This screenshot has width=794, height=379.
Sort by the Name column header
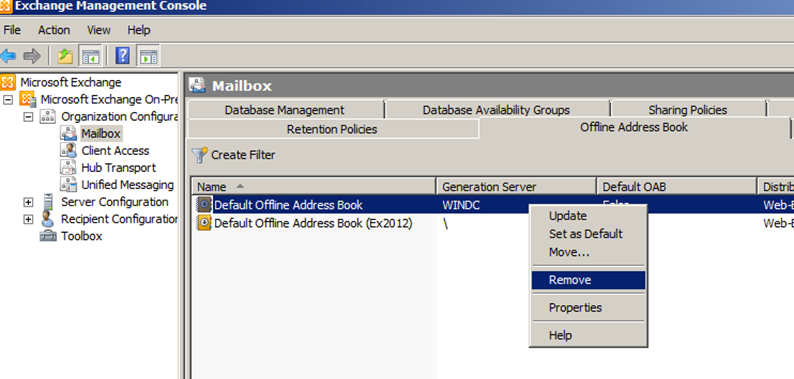(x=313, y=186)
